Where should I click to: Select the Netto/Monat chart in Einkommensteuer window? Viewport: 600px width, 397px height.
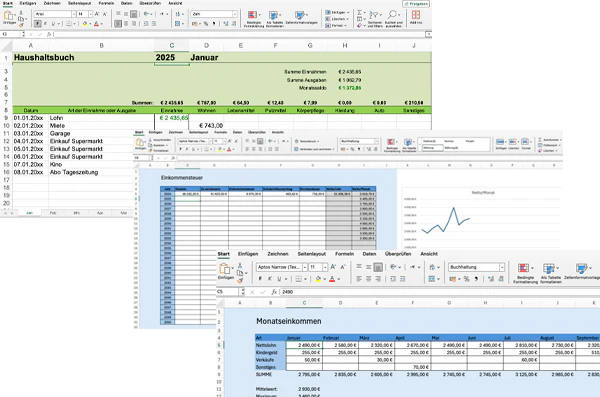pos(483,218)
